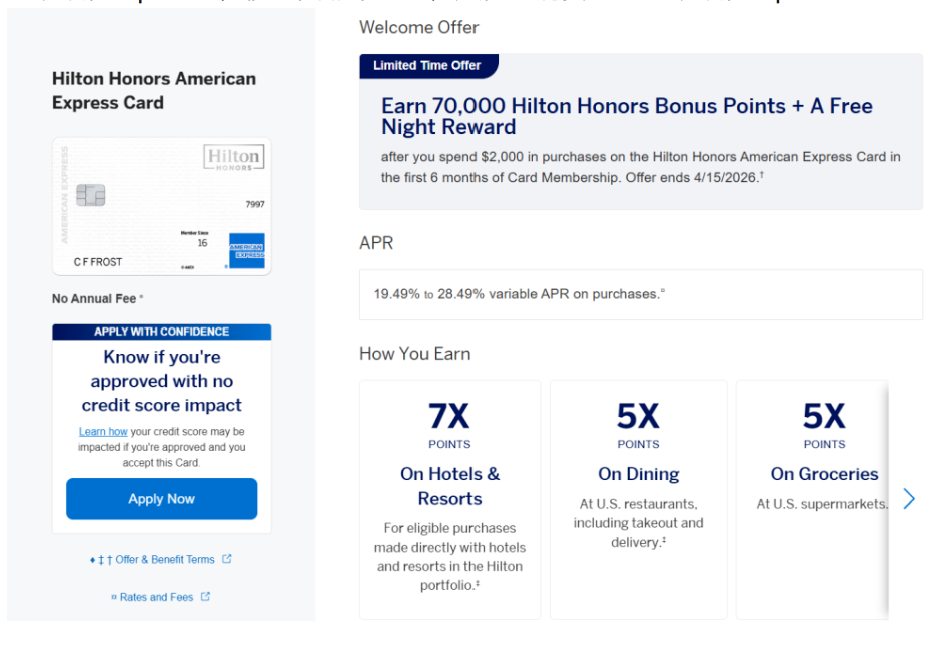This screenshot has width=944, height=656.
Task: Click the cardholder name C F FROST
Action: 98,262
